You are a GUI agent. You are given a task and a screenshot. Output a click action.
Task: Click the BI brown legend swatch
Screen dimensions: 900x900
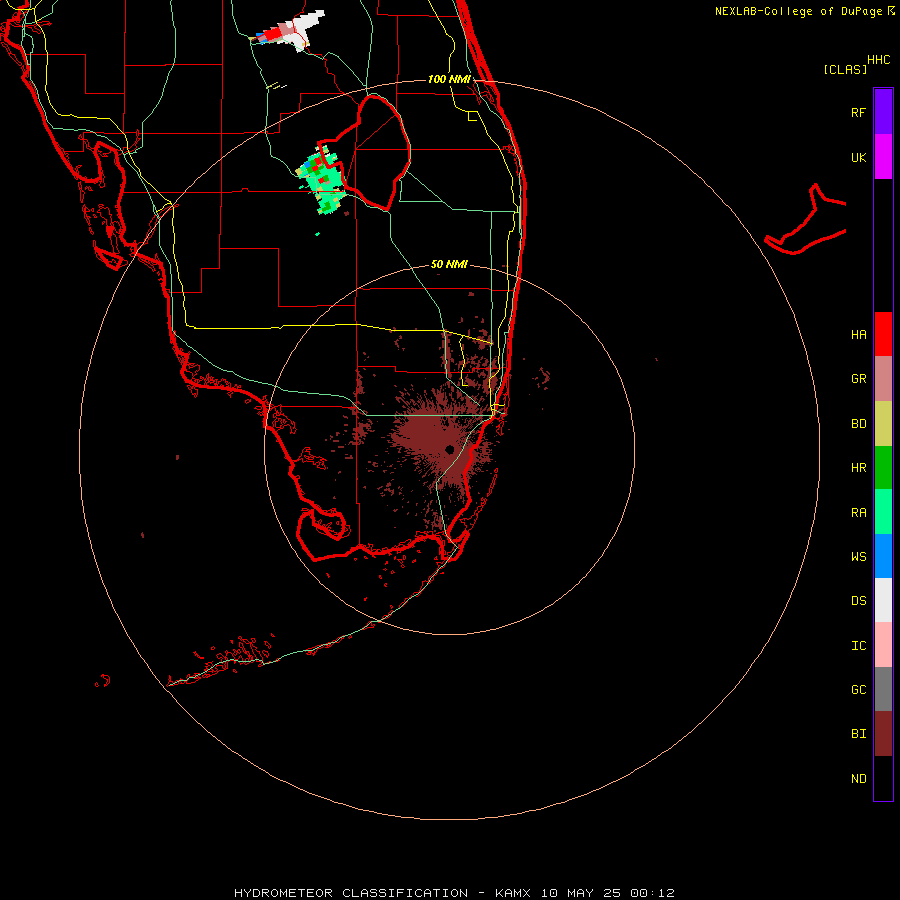click(x=883, y=734)
